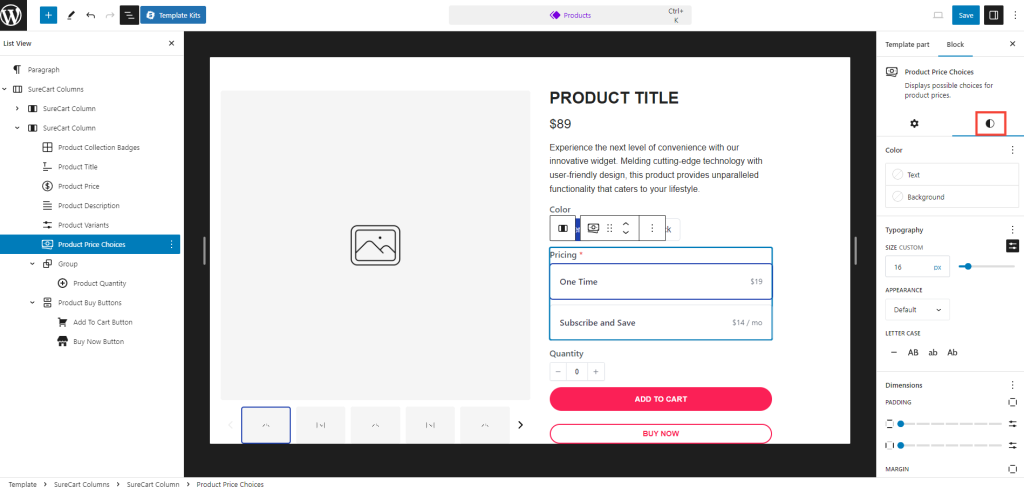Viewport: 1024px width, 488px height.
Task: Close the List View panel
Action: pyautogui.click(x=171, y=43)
